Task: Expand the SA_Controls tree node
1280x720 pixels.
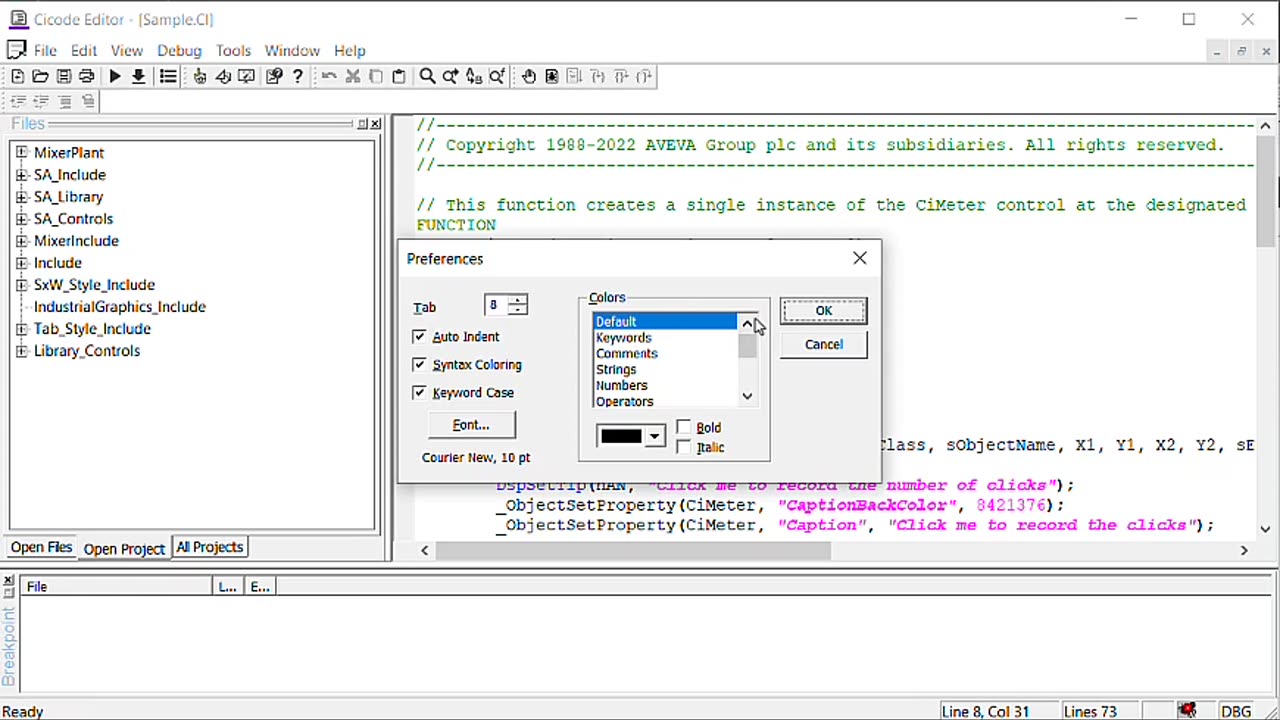Action: pyautogui.click(x=21, y=219)
